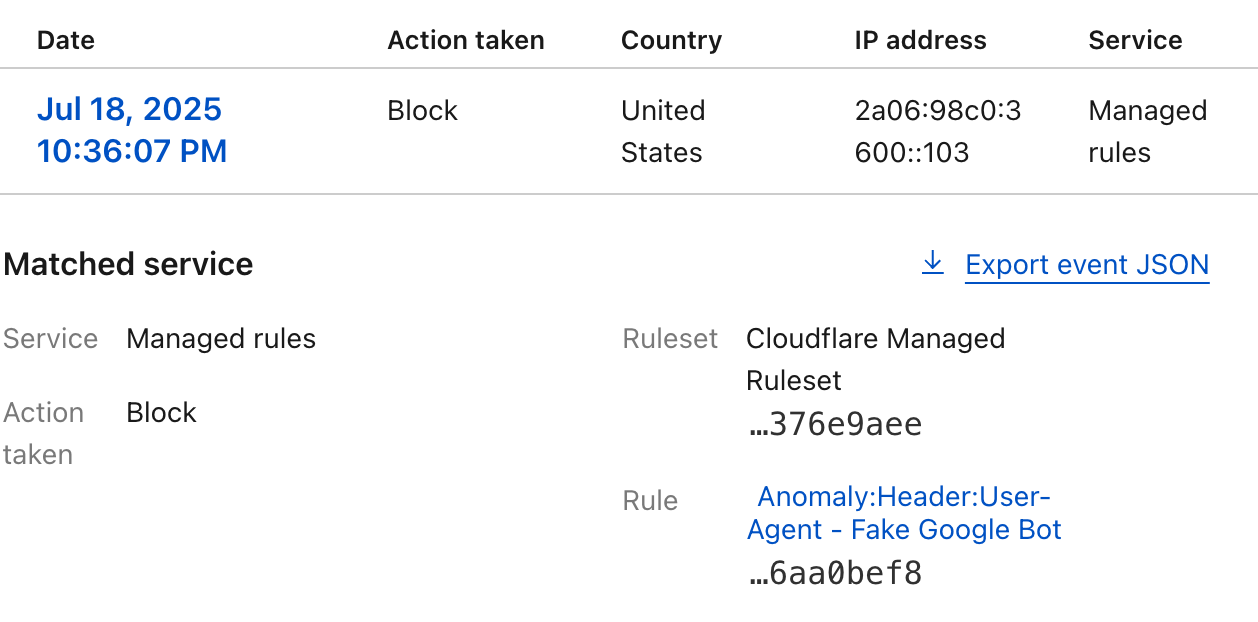The height and width of the screenshot is (622, 1258).
Task: Click the Action taken column header
Action: tap(466, 40)
